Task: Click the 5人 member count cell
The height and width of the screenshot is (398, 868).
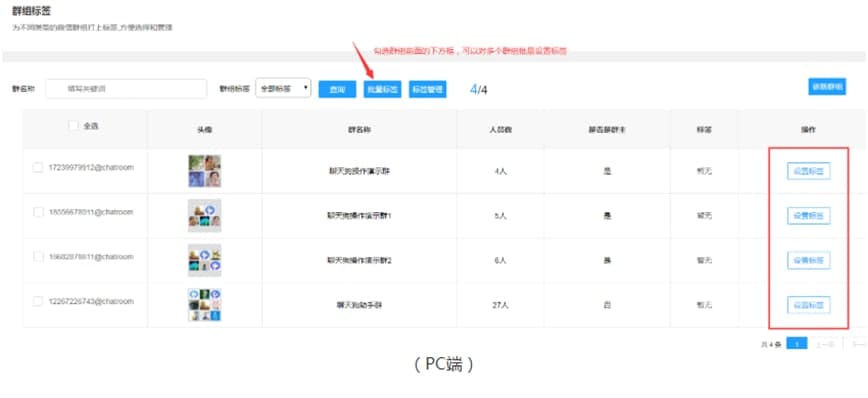Action: pyautogui.click(x=500, y=215)
